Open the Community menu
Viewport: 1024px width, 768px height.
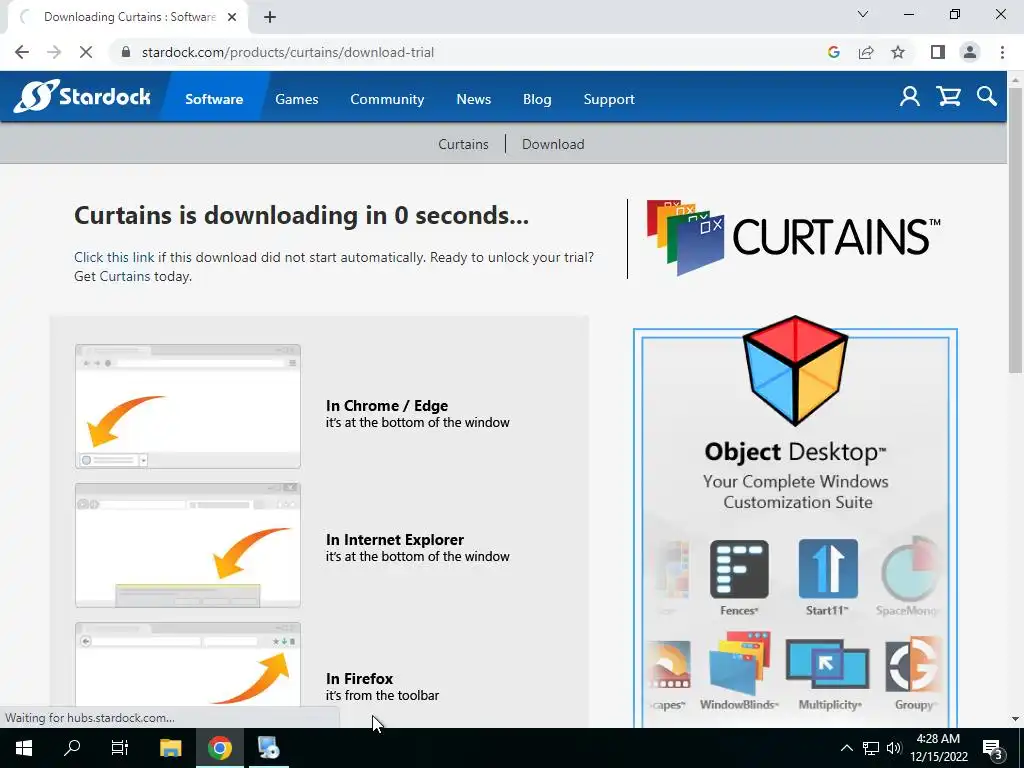387,99
